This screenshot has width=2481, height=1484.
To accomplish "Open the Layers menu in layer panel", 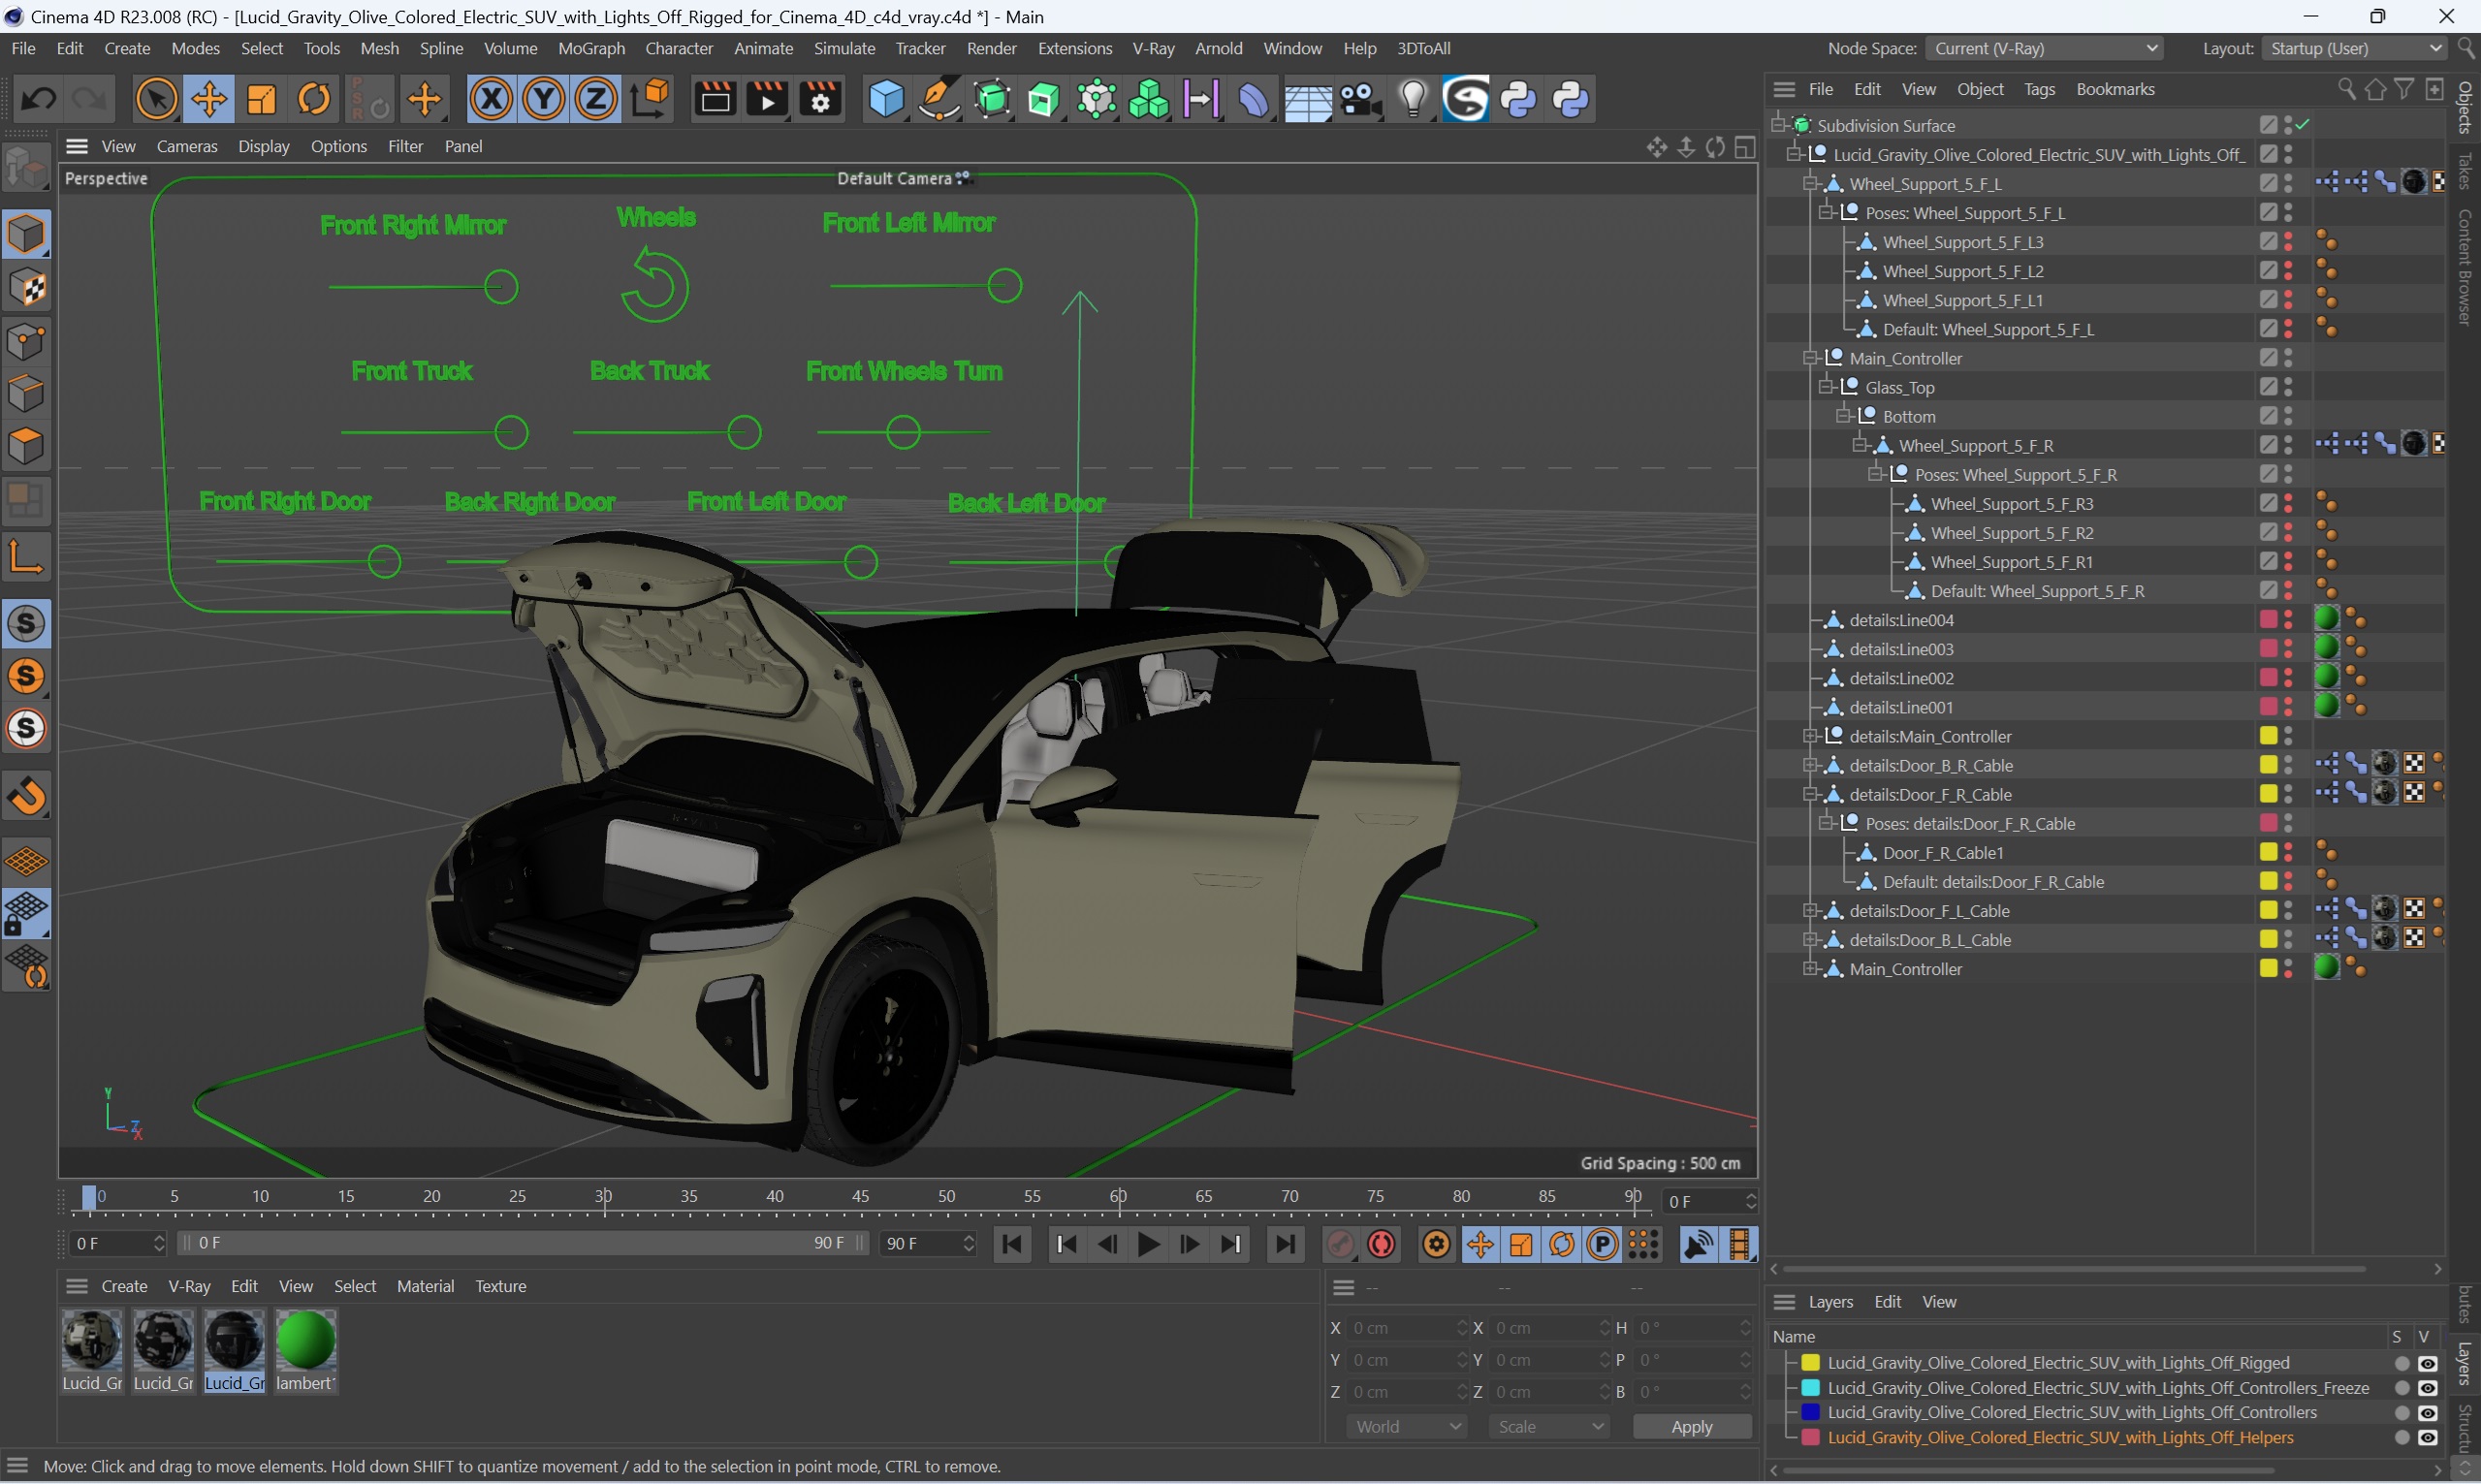I will point(1830,1301).
